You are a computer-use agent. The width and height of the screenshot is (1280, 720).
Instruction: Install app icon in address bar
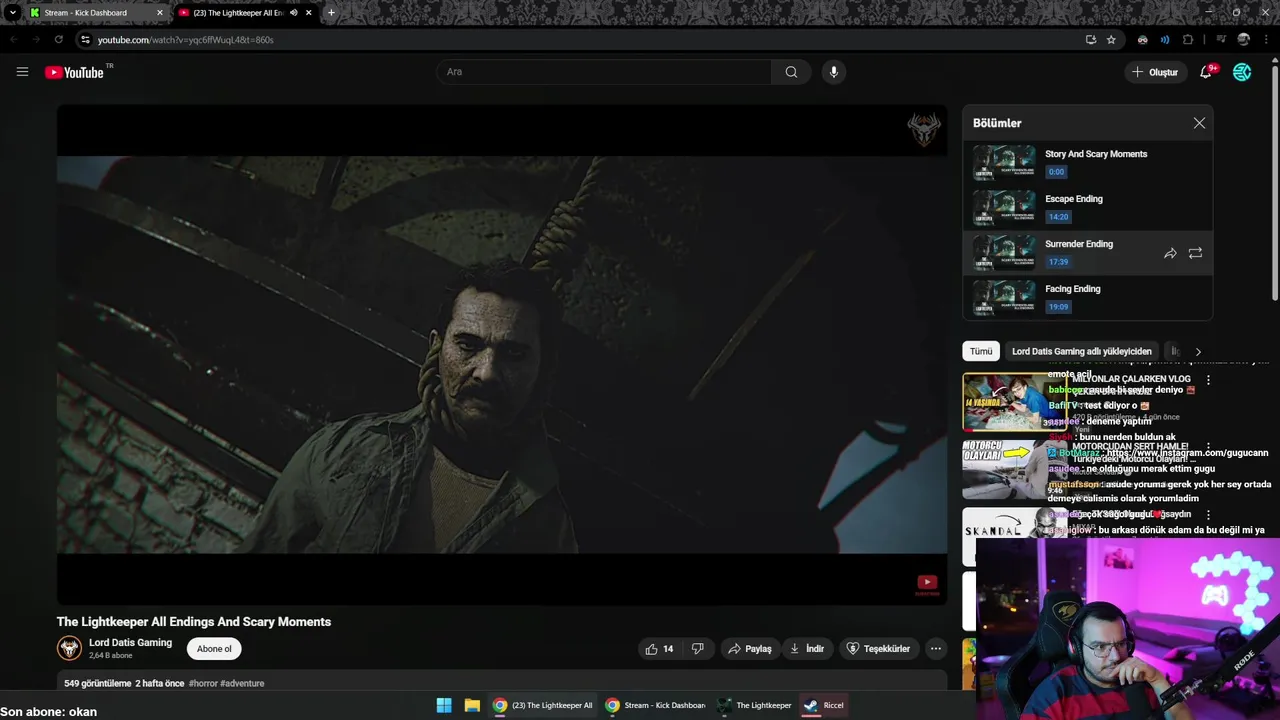[1090, 40]
